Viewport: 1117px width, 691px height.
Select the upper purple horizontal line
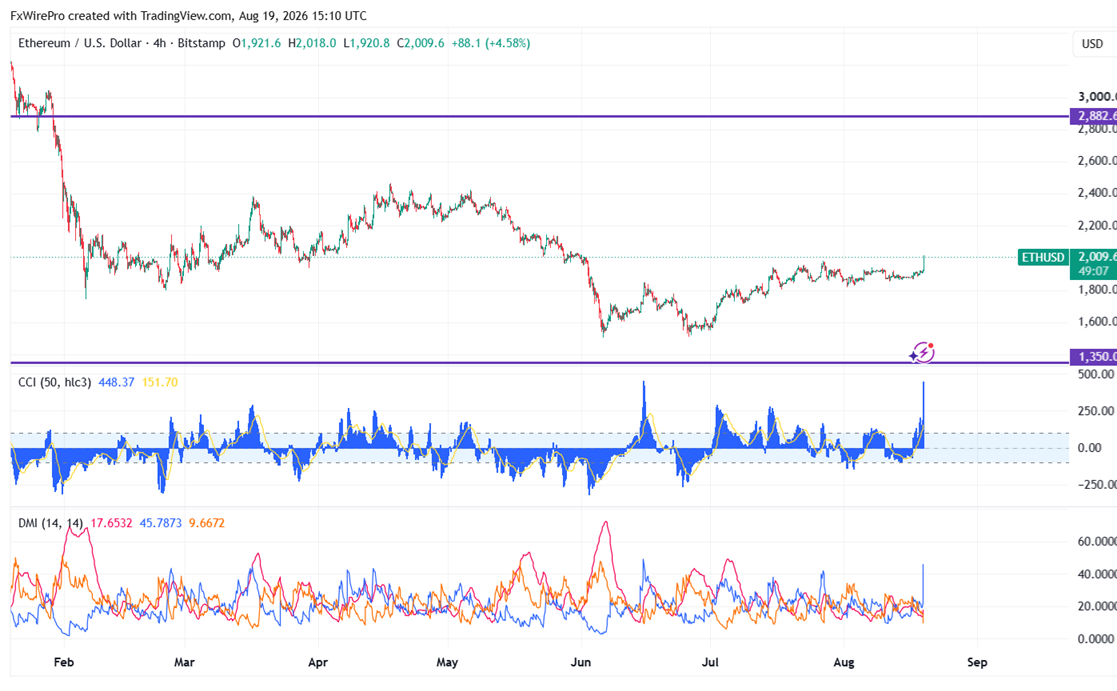point(539,116)
